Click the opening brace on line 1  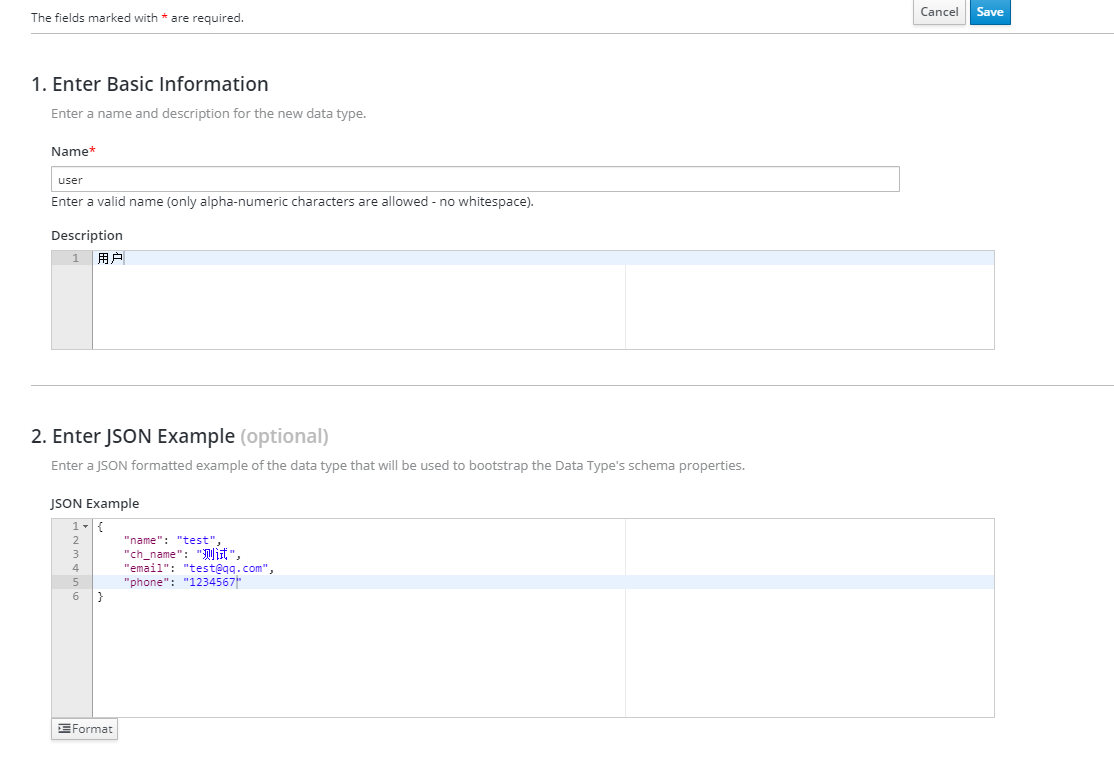click(x=99, y=525)
